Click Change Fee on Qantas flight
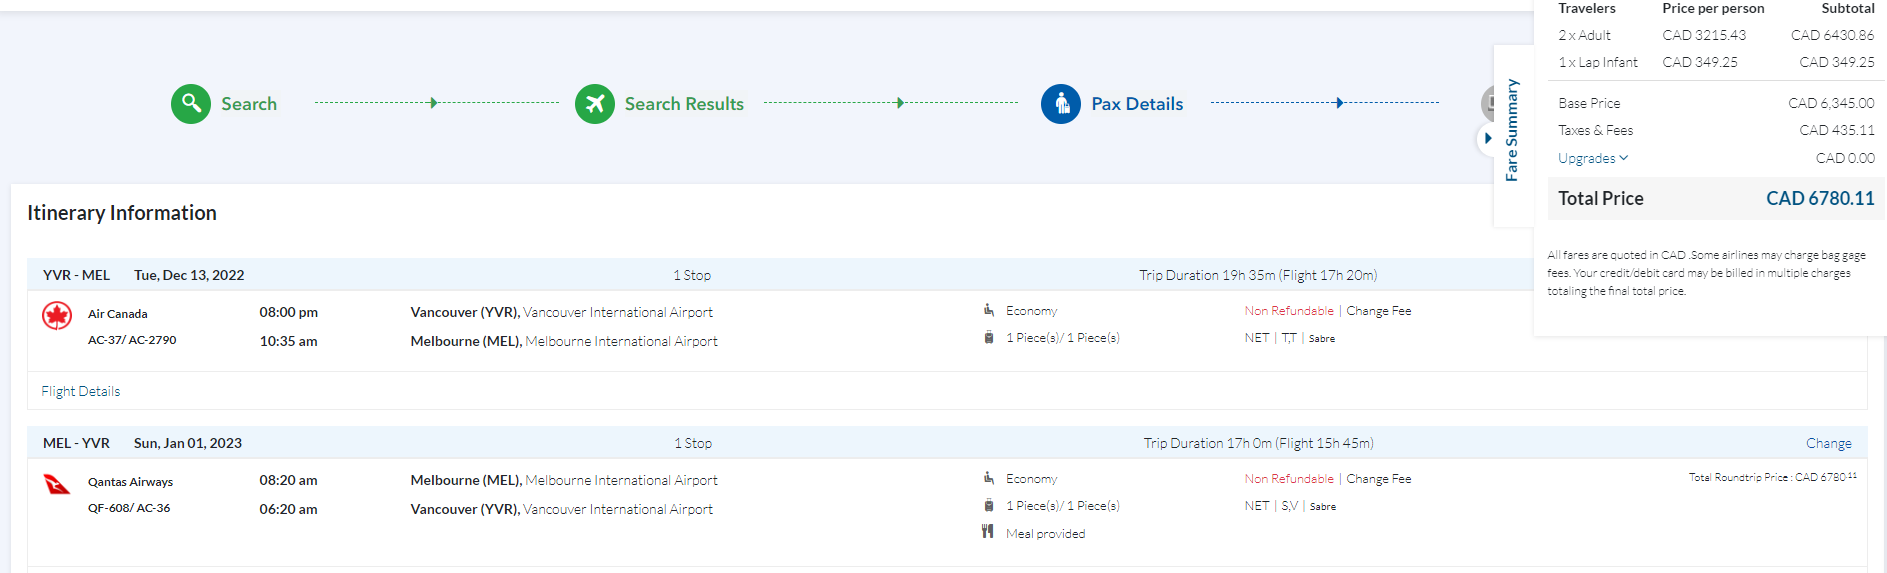Screen dimensions: 1887x573 click(x=1379, y=479)
